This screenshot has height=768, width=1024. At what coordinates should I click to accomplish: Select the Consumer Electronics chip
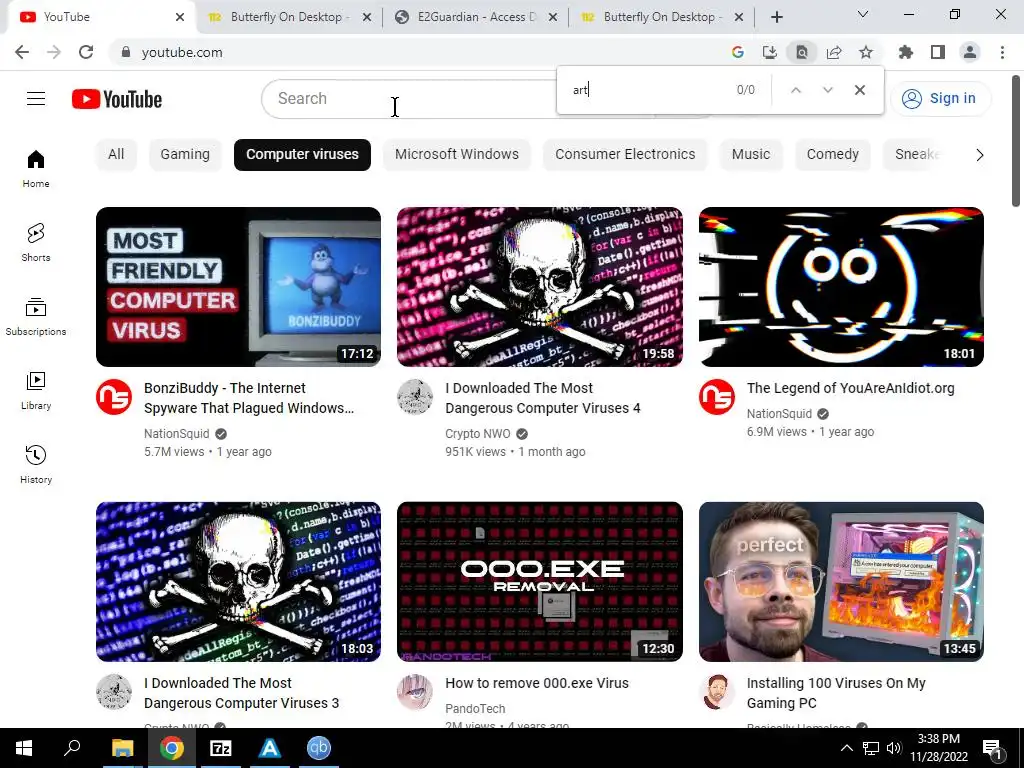(x=625, y=155)
